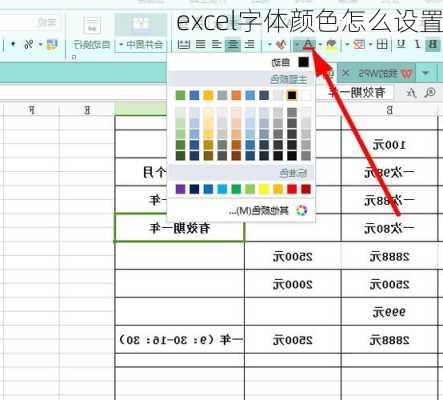Select the cell containing 100元
443x400 pixels.
389,145
